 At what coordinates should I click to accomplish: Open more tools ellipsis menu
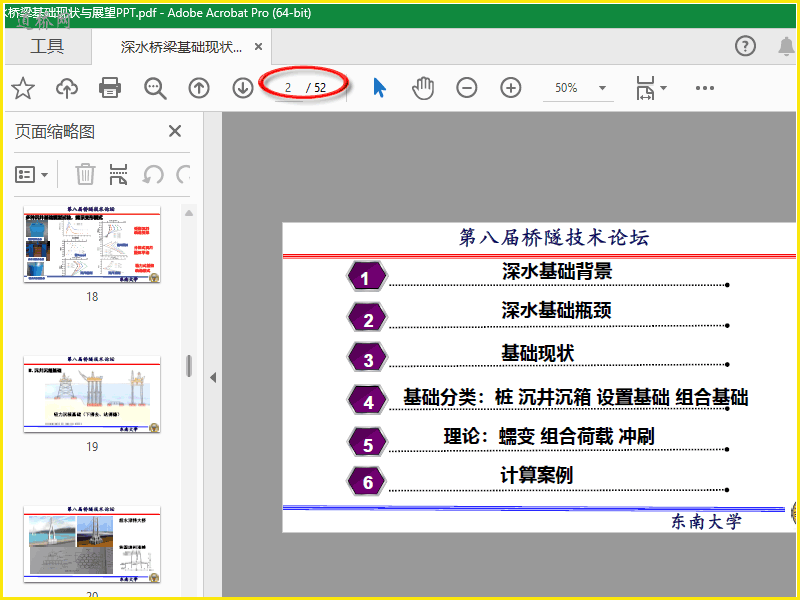click(x=705, y=88)
